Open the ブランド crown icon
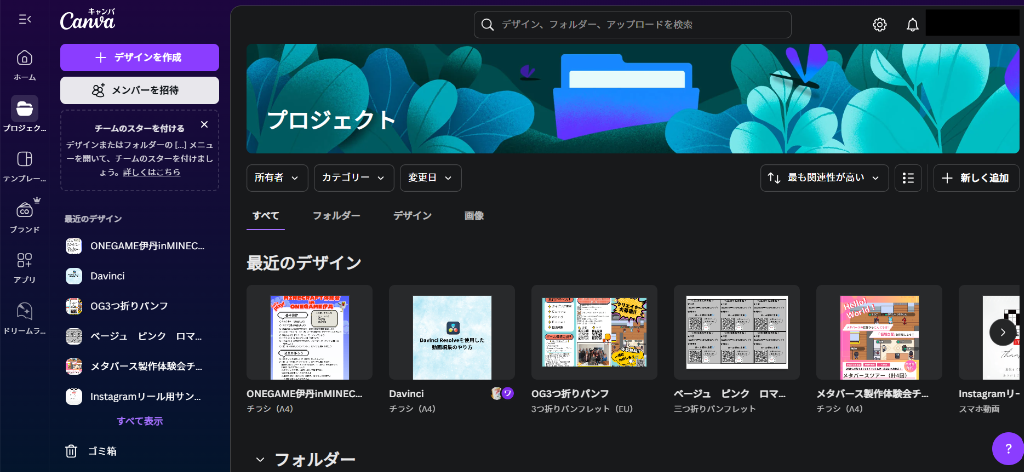 (x=25, y=210)
